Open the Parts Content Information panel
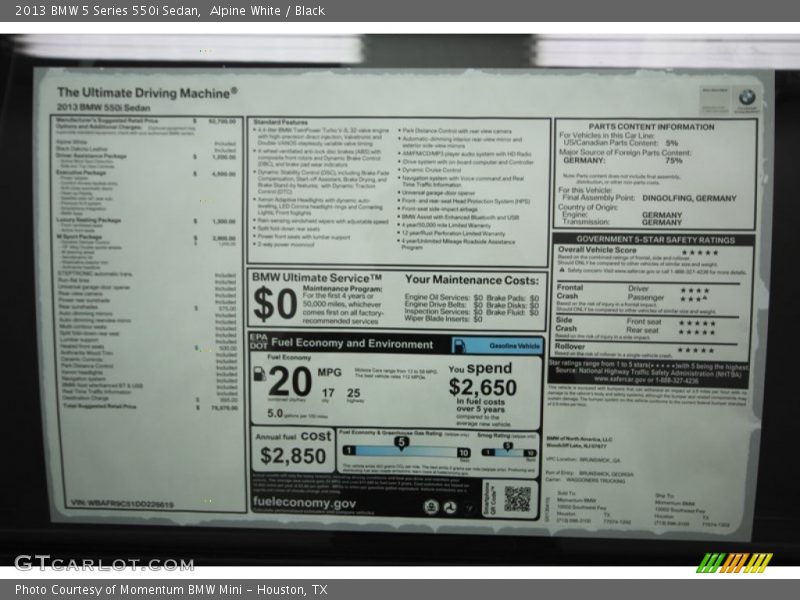 point(651,128)
